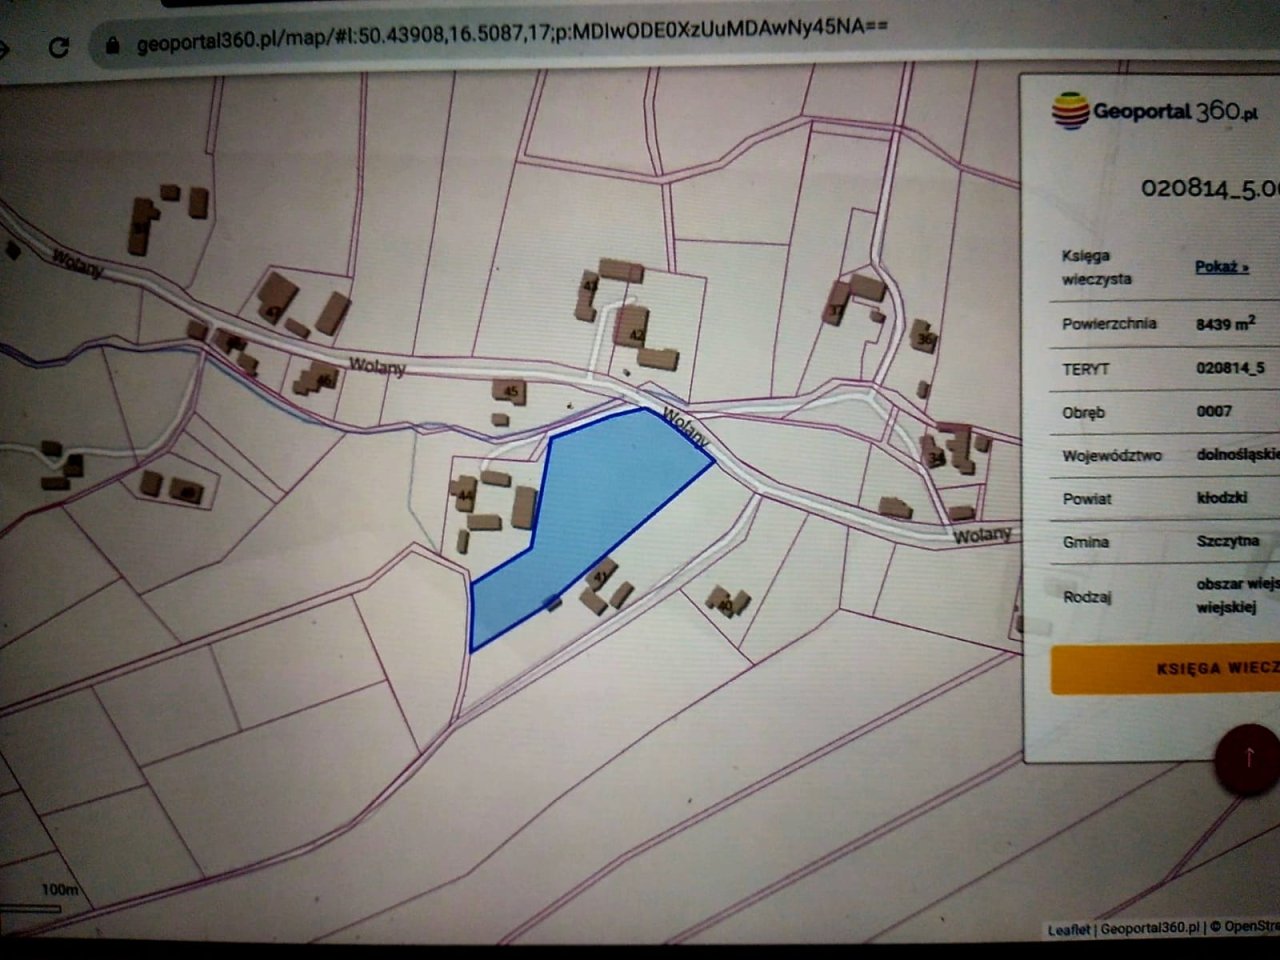Open the Pokaż link for Księga wieczysta

[1221, 267]
